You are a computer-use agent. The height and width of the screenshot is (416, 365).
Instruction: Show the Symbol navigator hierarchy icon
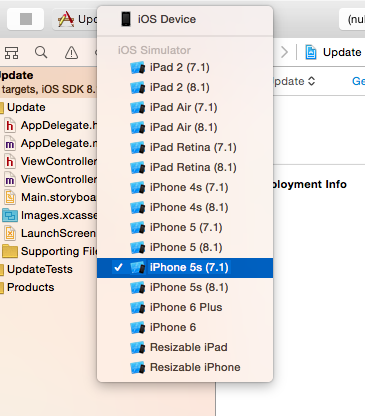[11, 53]
